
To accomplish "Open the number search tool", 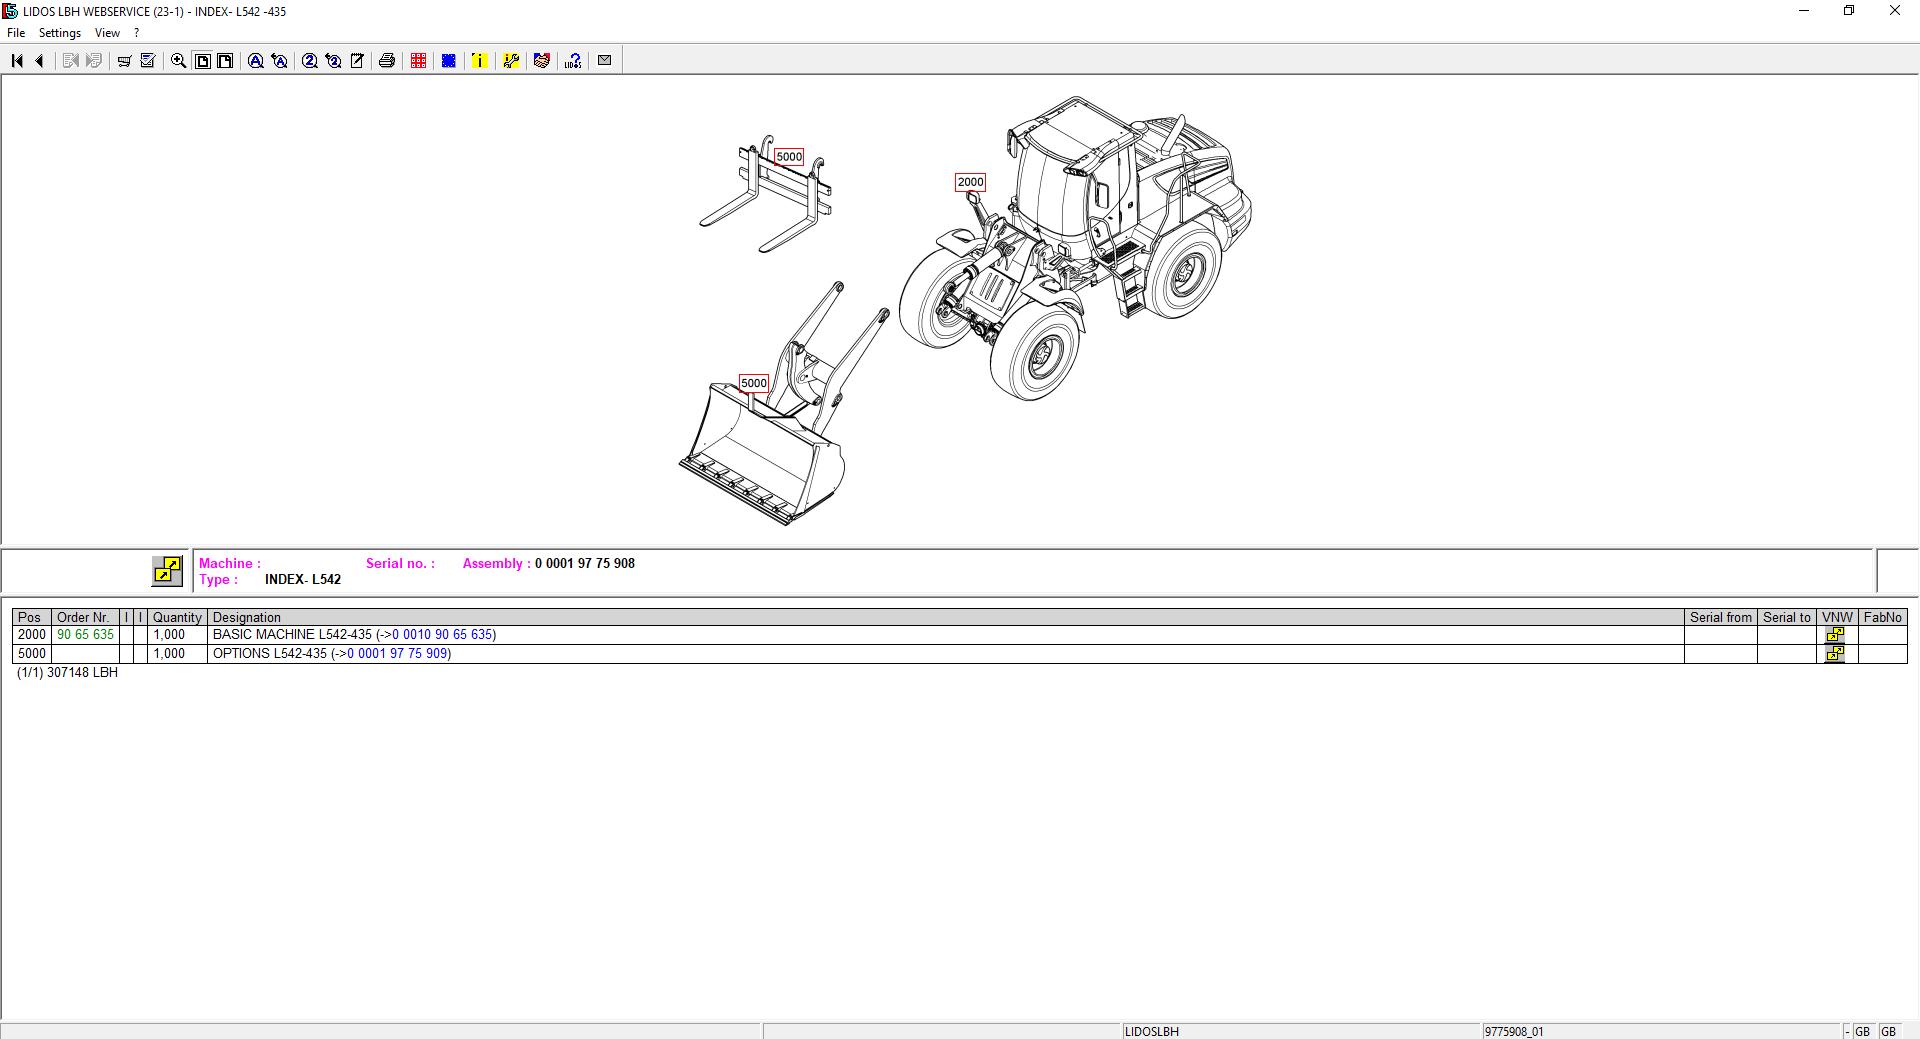I will click(309, 60).
